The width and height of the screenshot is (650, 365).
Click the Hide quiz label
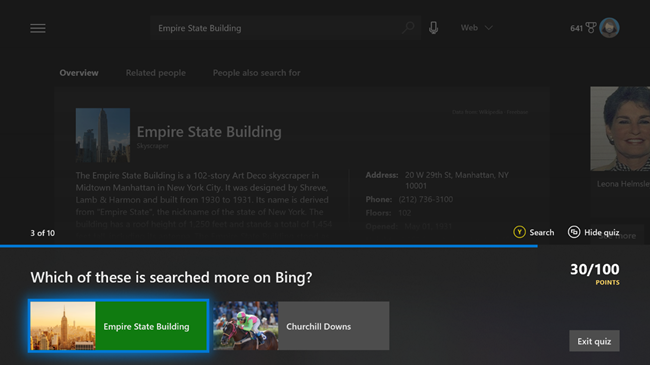coord(601,233)
